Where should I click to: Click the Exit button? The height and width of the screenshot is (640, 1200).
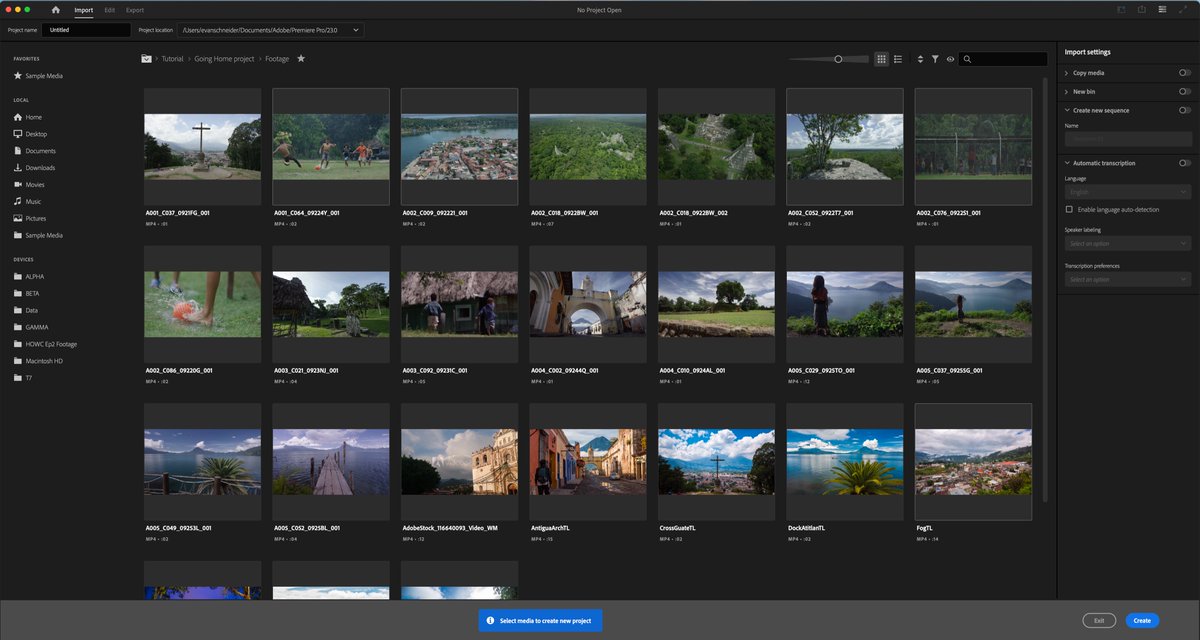(x=1099, y=620)
